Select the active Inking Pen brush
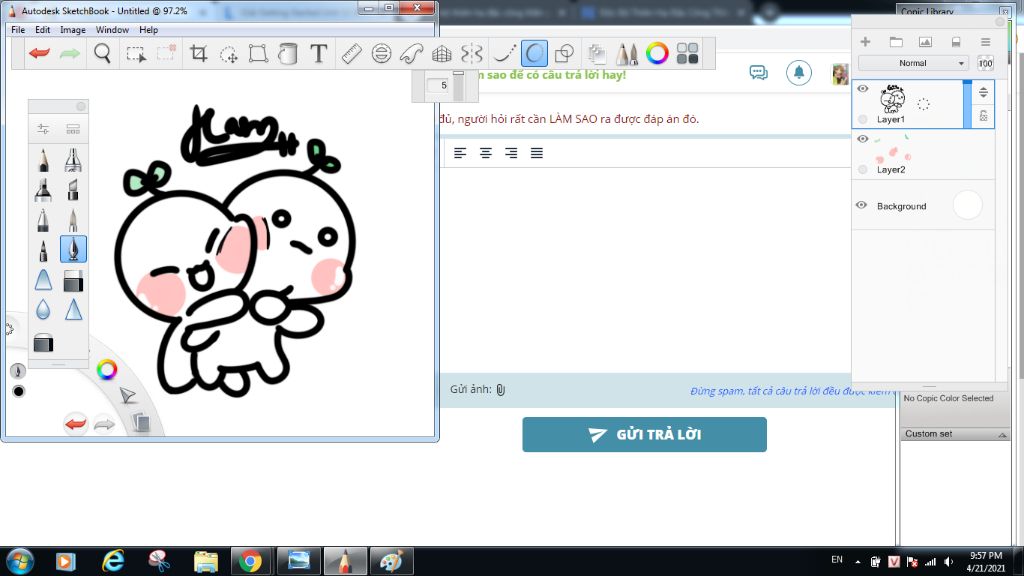Viewport: 1024px width, 576px height. [x=73, y=249]
